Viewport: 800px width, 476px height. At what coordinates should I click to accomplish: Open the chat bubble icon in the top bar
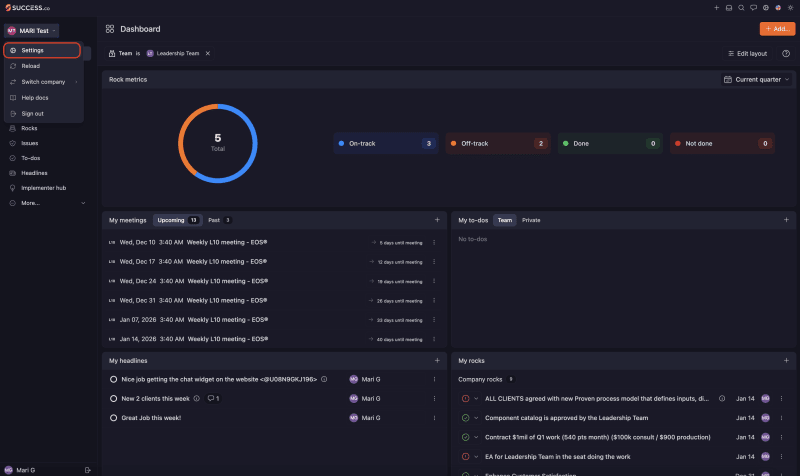(x=753, y=8)
